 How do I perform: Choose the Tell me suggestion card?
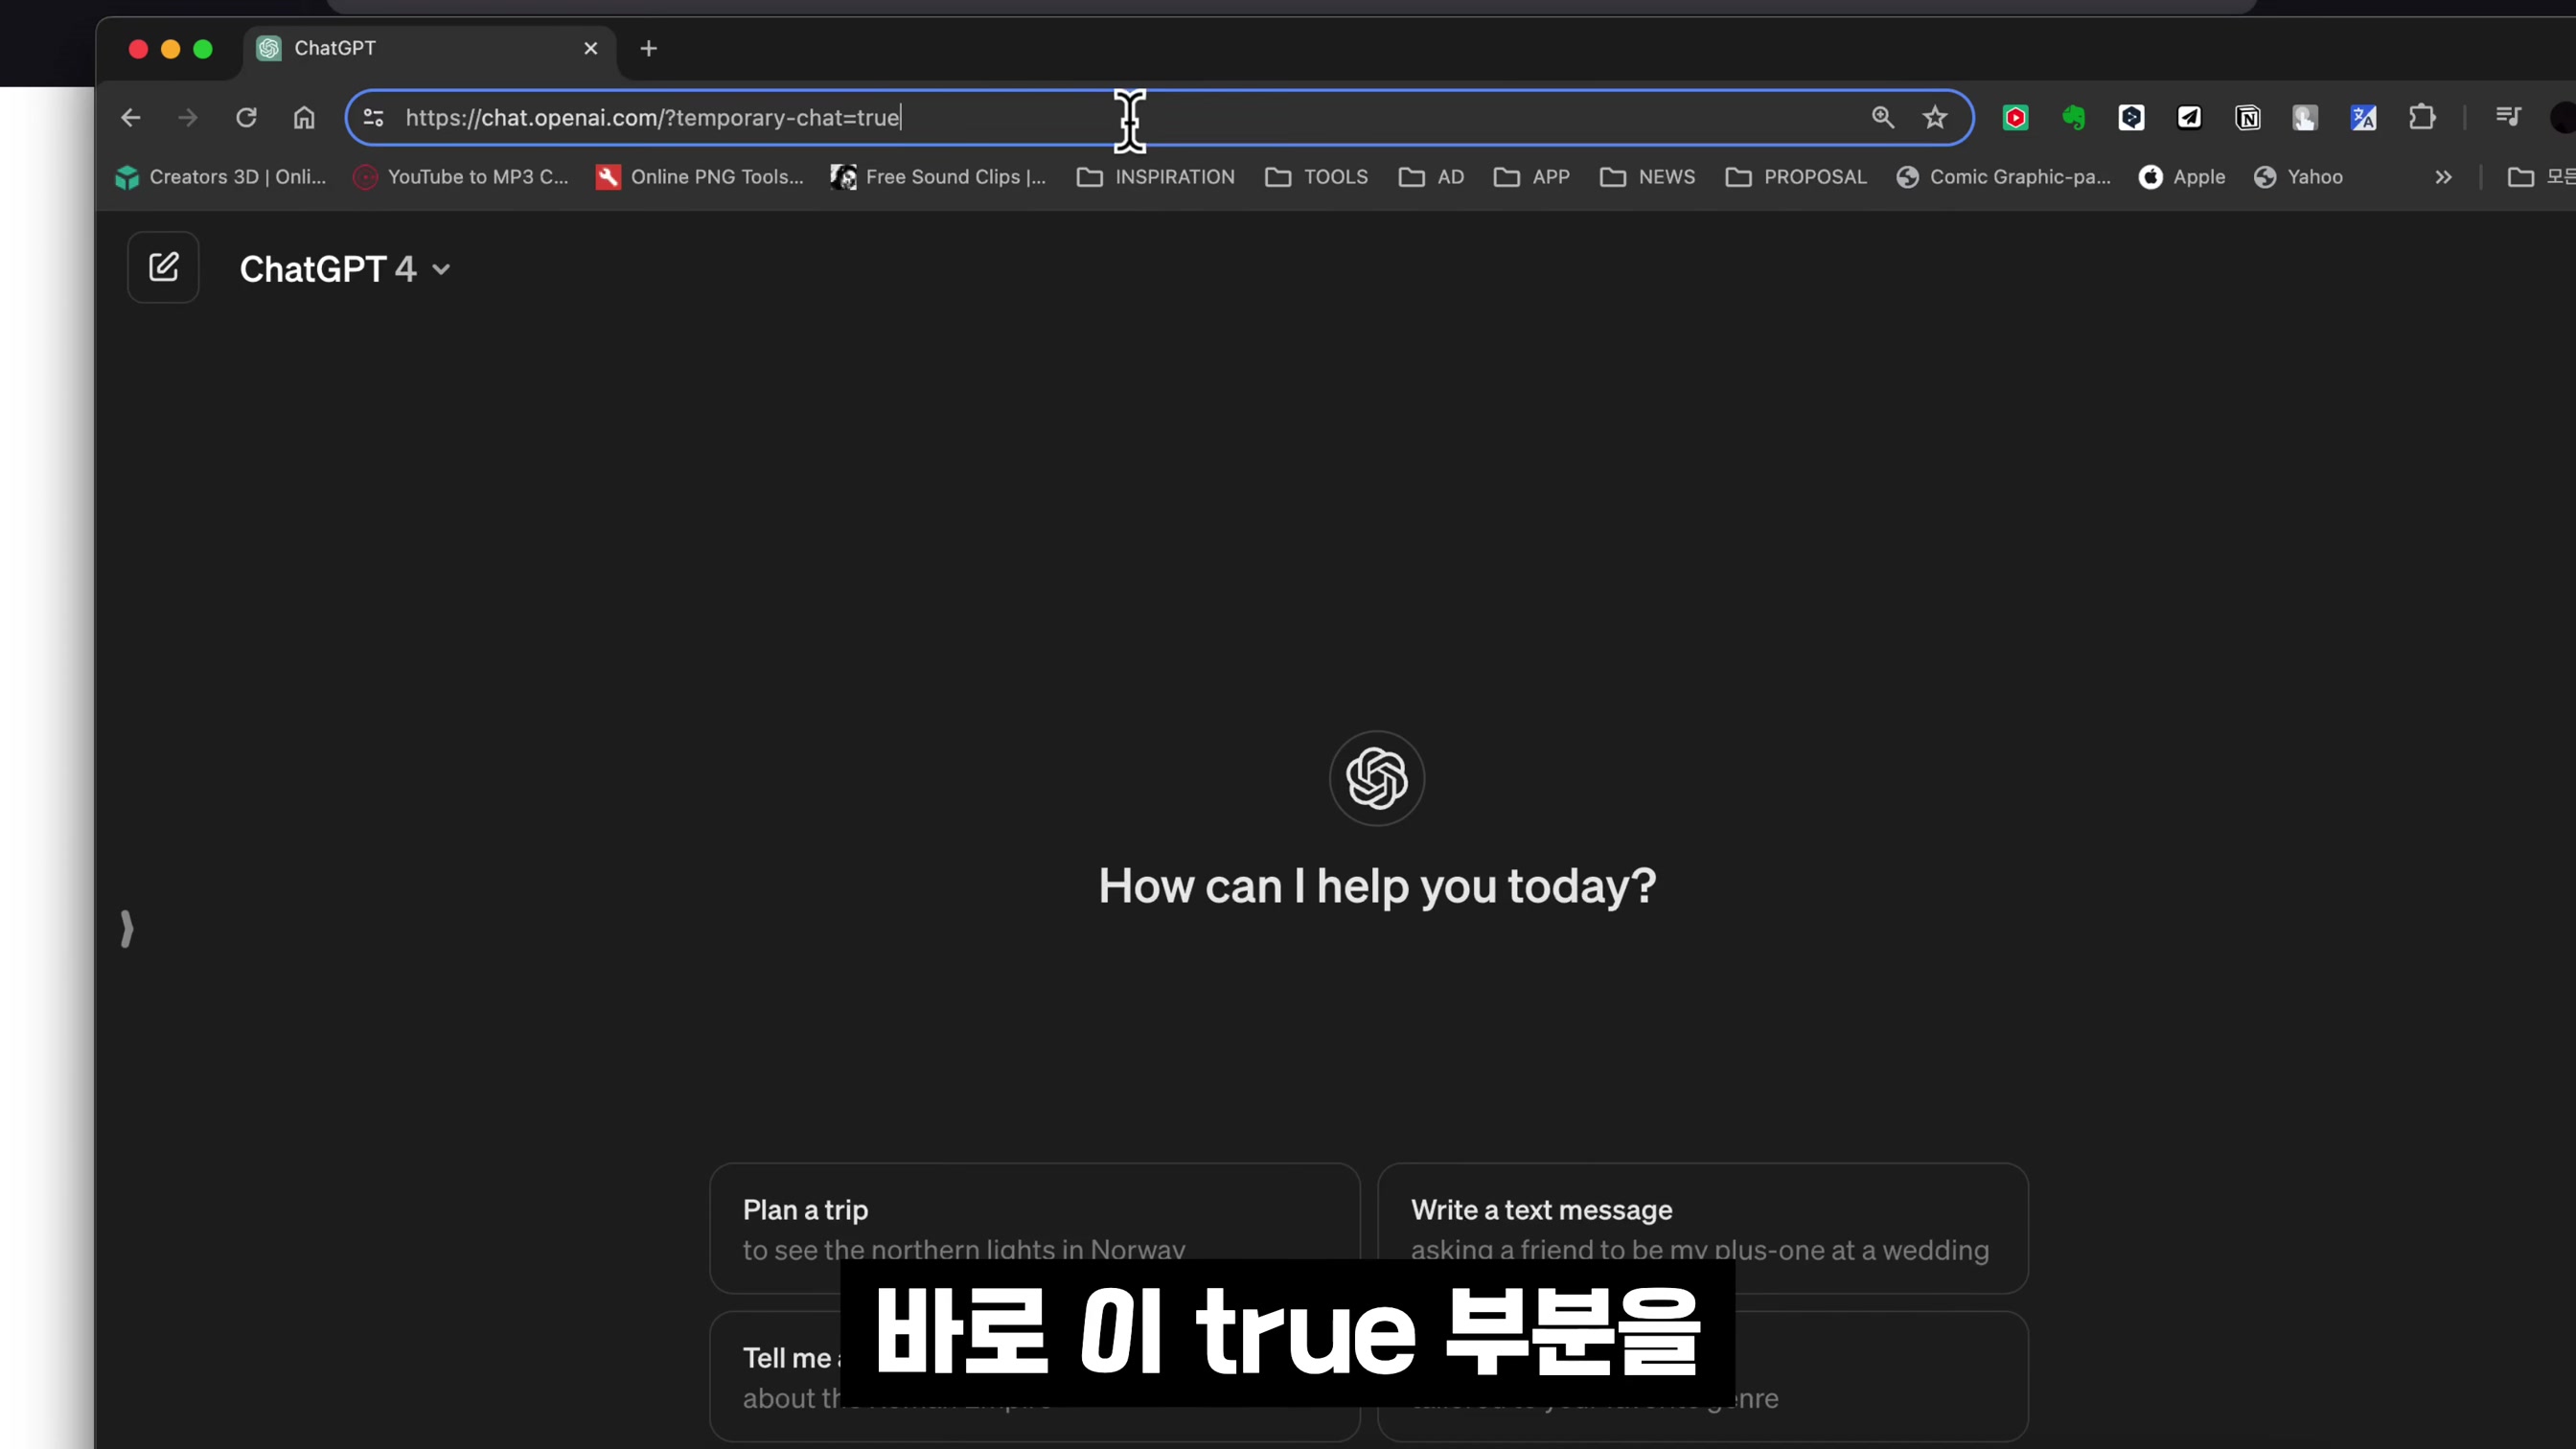click(x=1034, y=1376)
